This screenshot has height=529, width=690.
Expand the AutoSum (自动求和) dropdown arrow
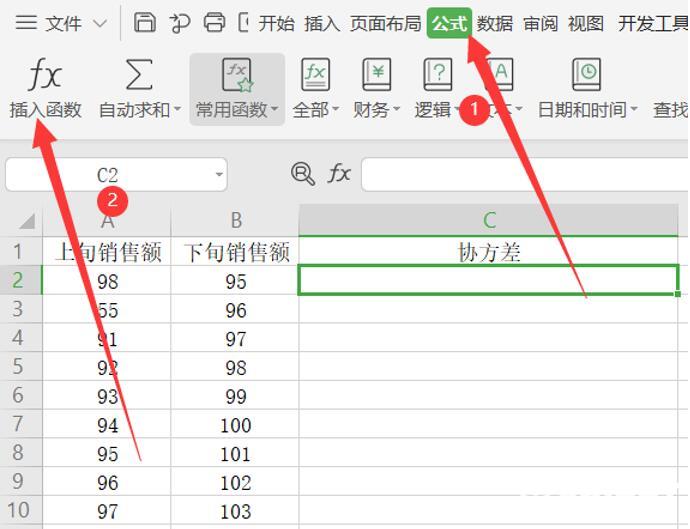(x=177, y=108)
